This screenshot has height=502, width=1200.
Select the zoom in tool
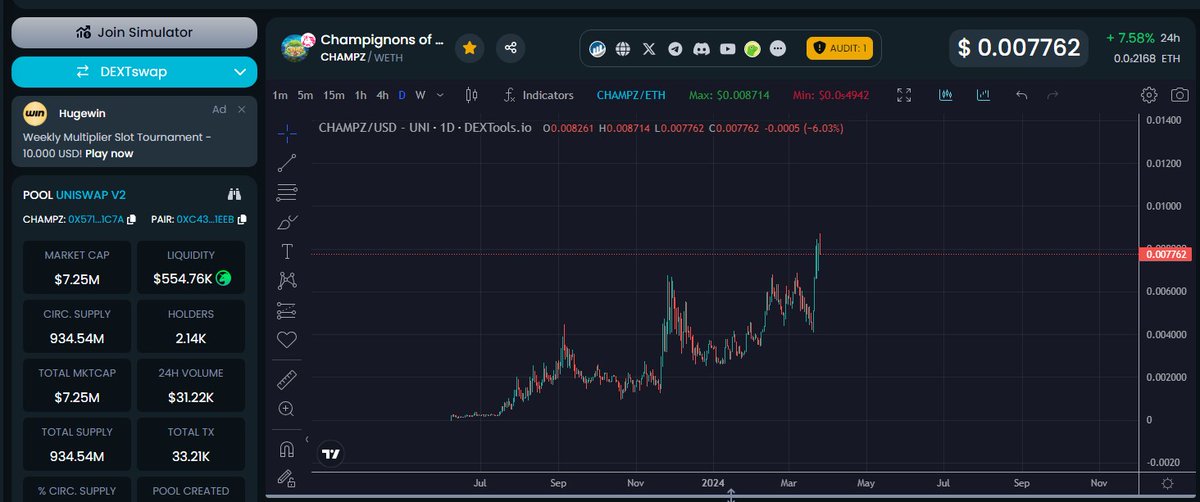(287, 408)
